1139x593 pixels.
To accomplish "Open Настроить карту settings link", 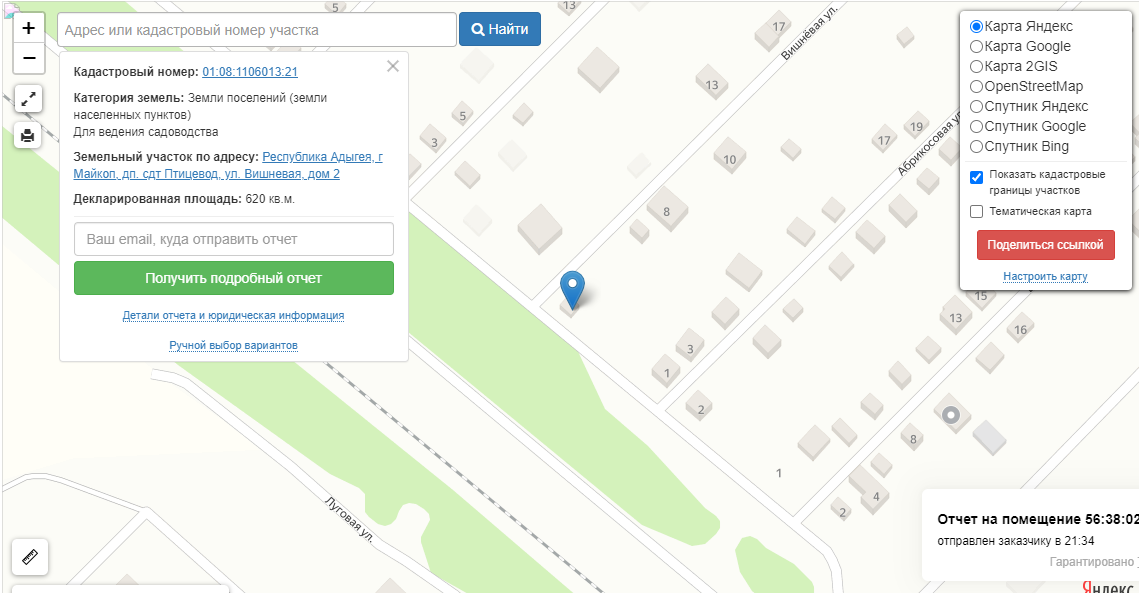I will pos(1045,276).
